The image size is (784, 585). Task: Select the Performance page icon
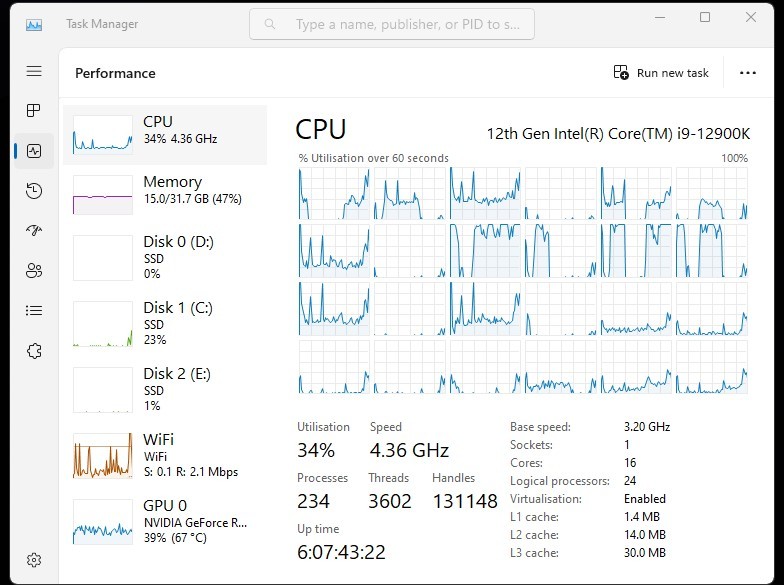pos(34,151)
